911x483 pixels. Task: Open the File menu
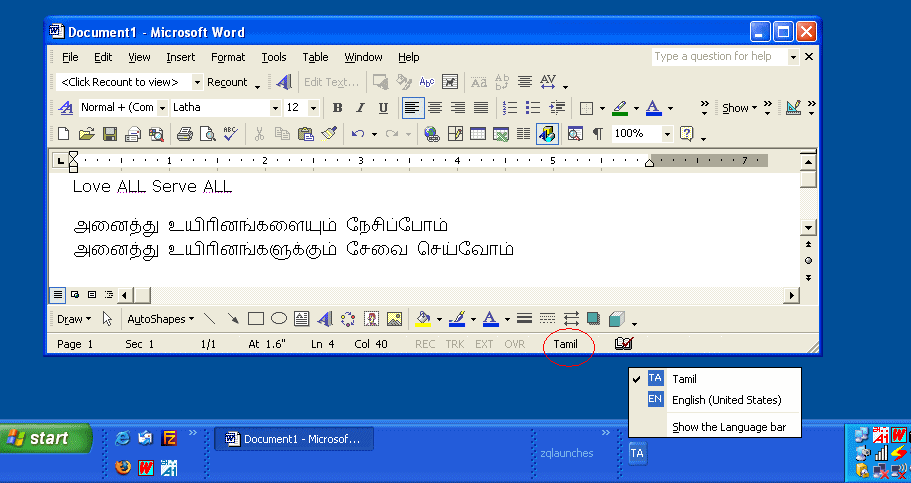coord(70,57)
